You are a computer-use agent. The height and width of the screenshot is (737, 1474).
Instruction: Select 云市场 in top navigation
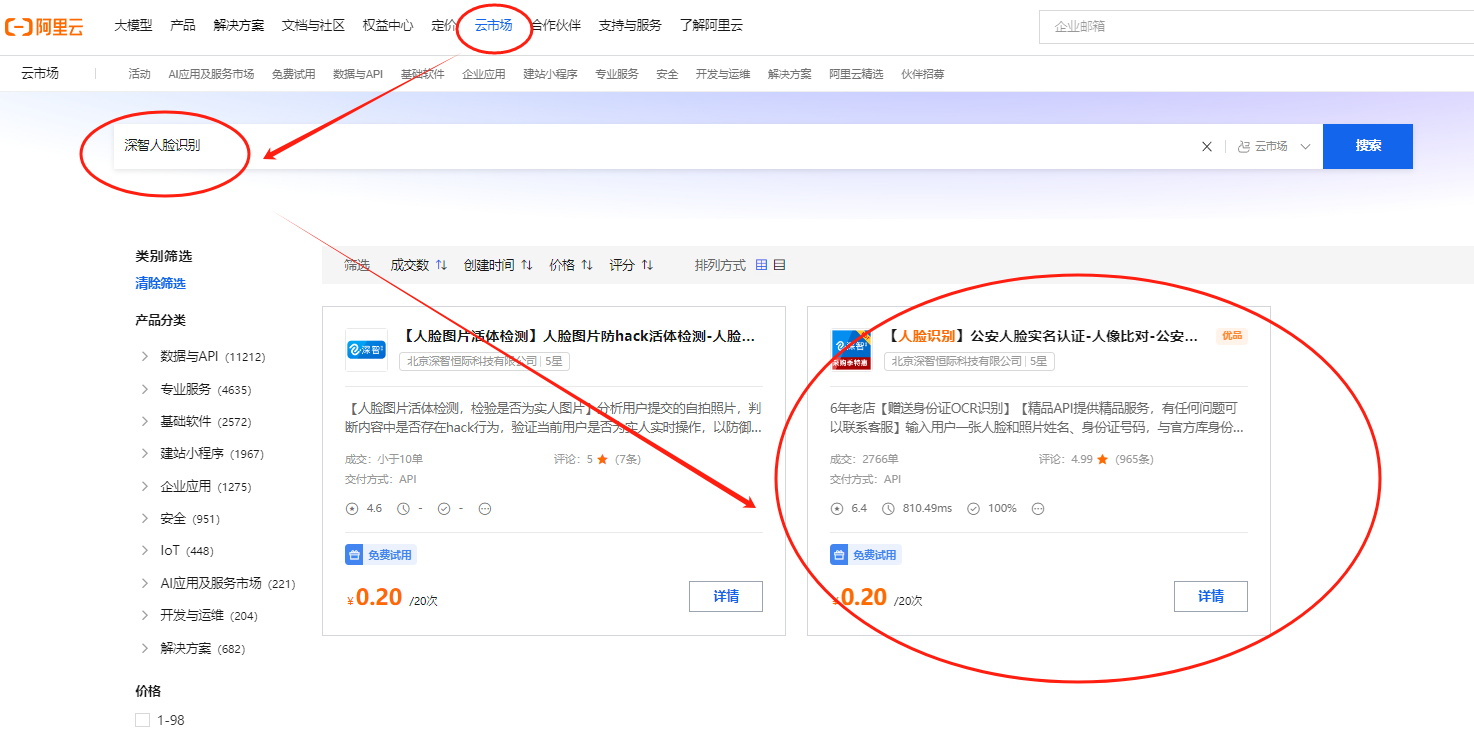tap(493, 26)
